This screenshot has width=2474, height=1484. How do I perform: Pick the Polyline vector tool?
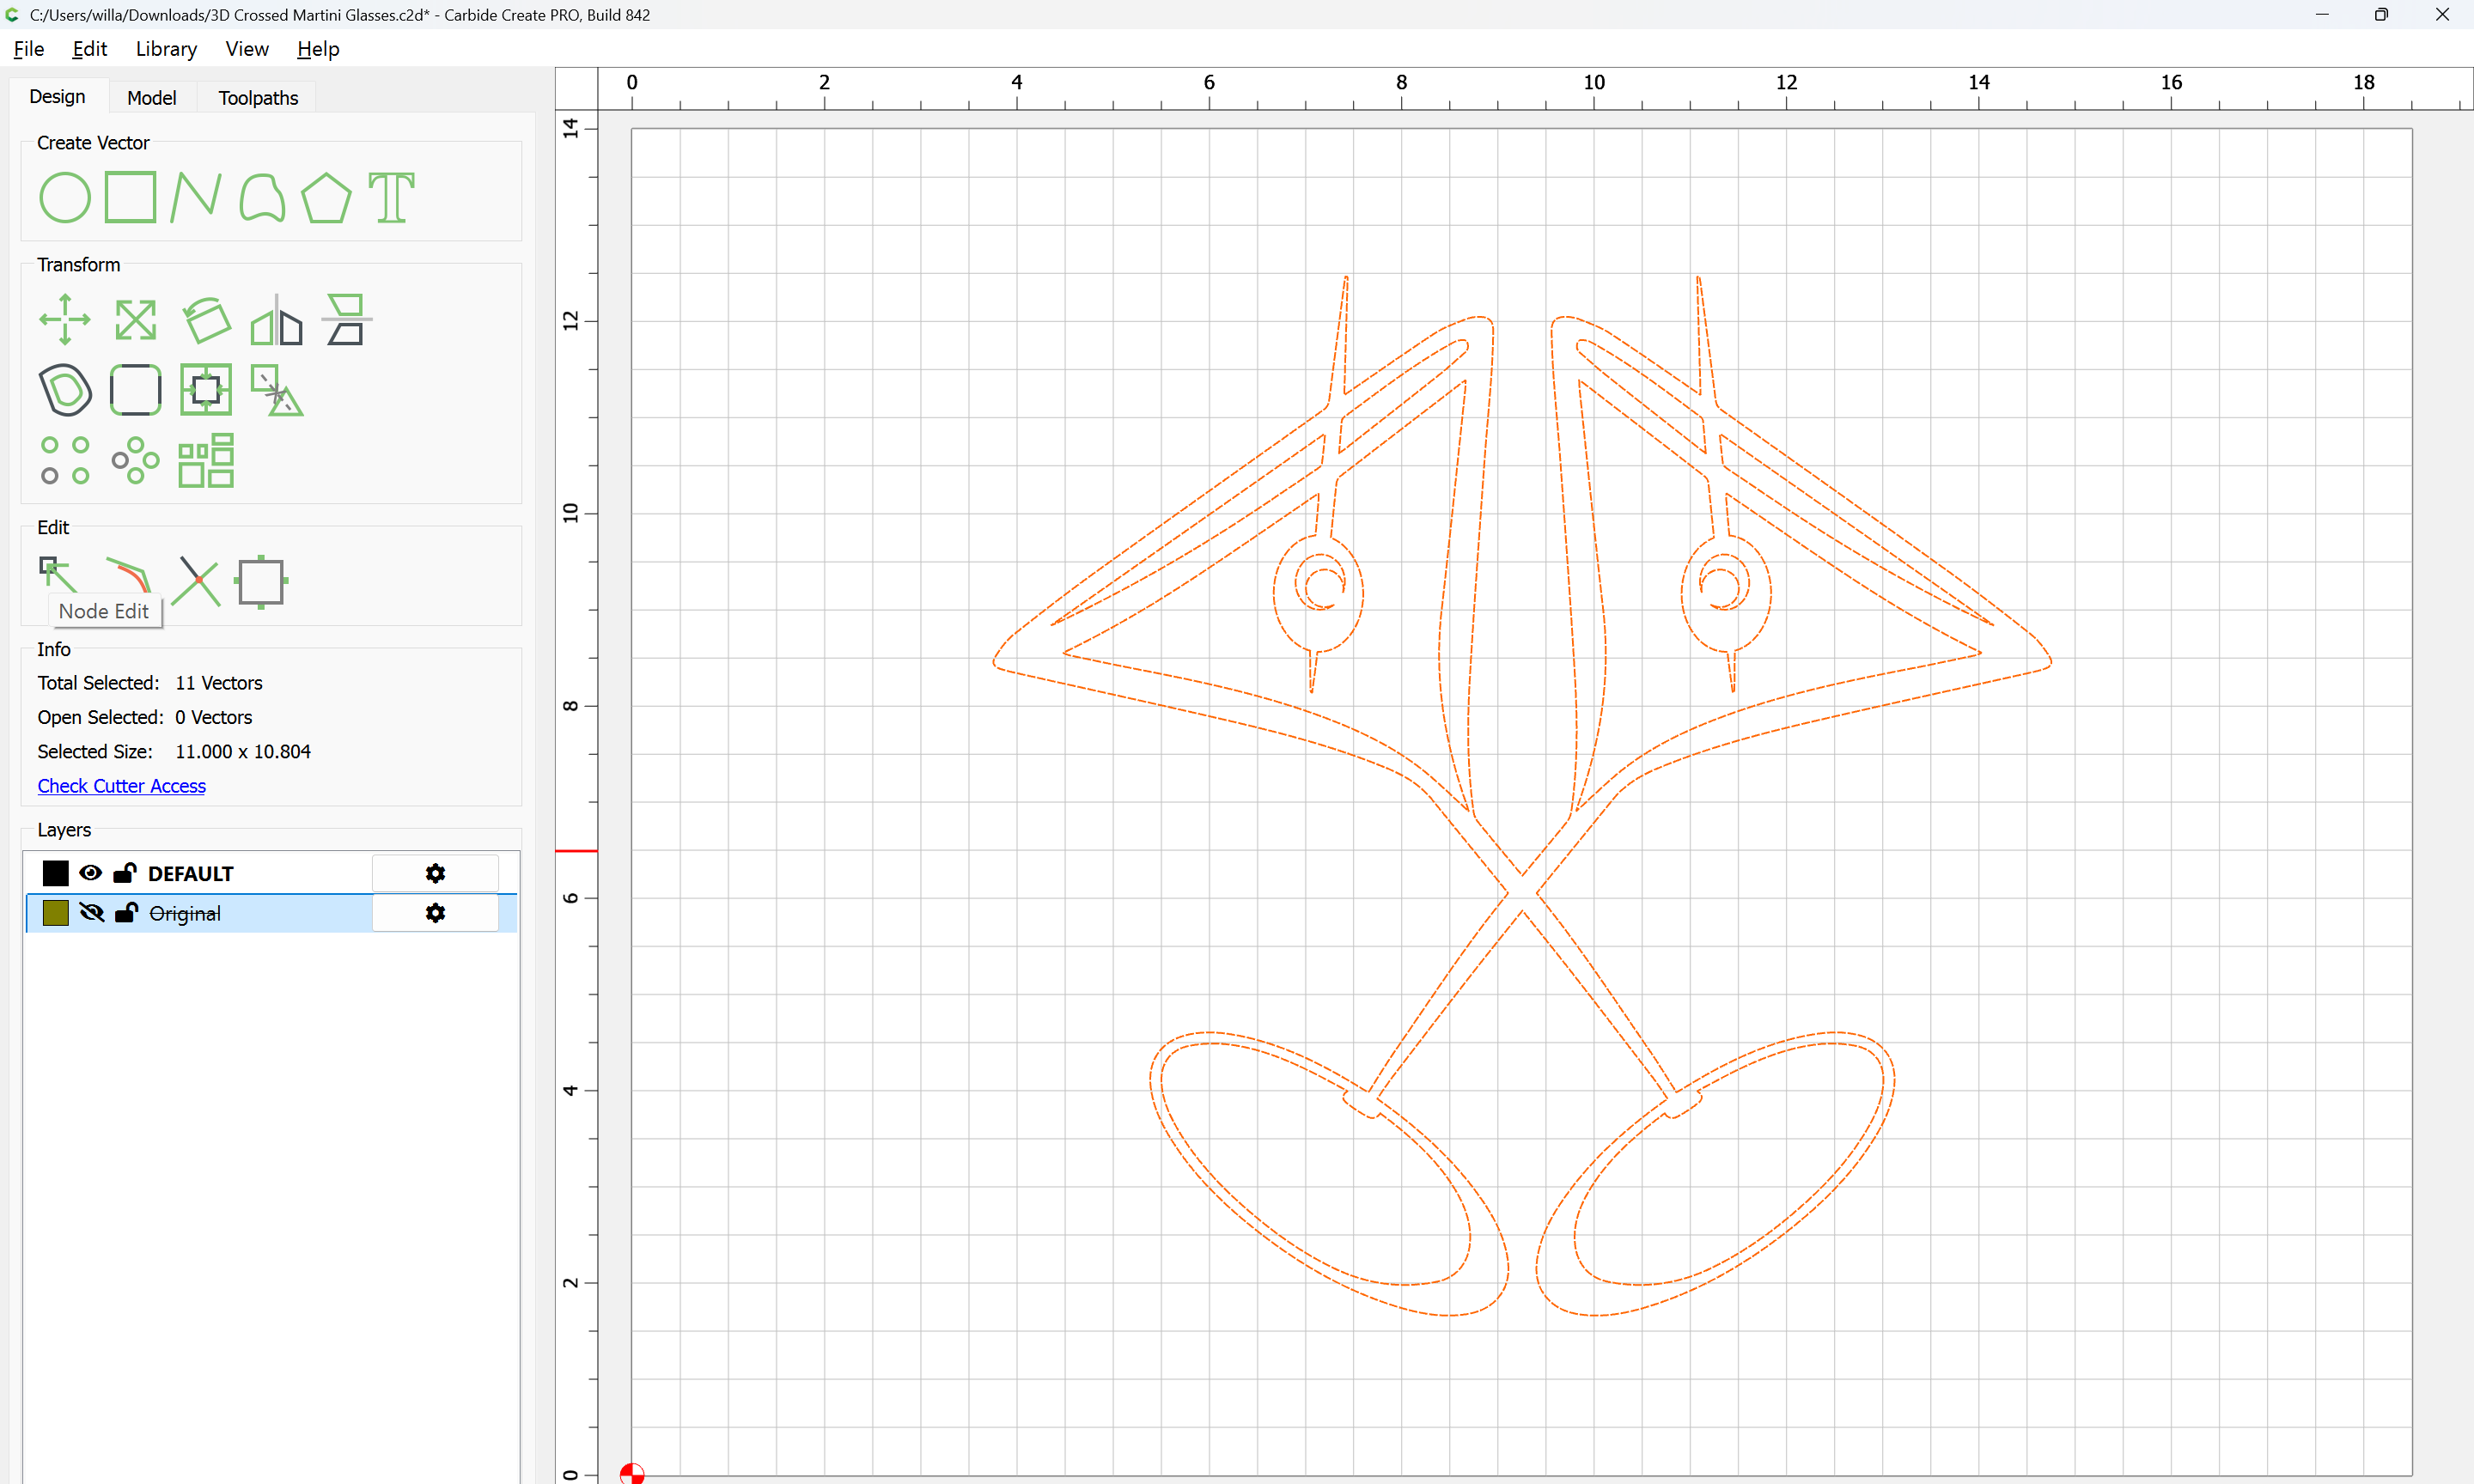(x=195, y=196)
